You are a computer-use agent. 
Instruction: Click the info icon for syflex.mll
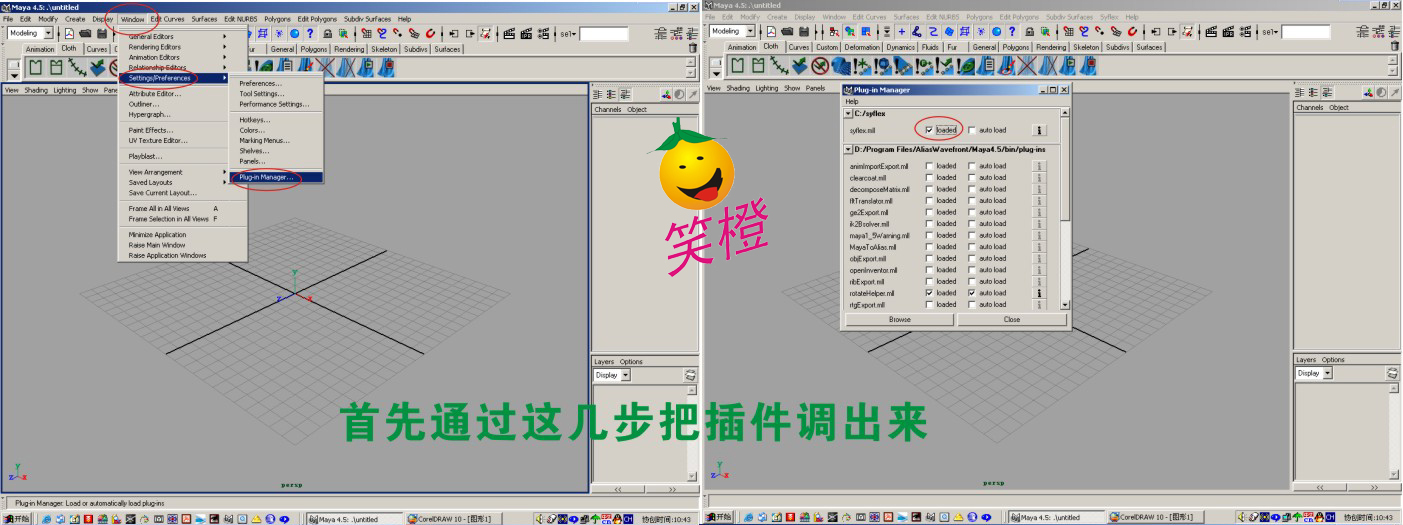(x=1039, y=130)
